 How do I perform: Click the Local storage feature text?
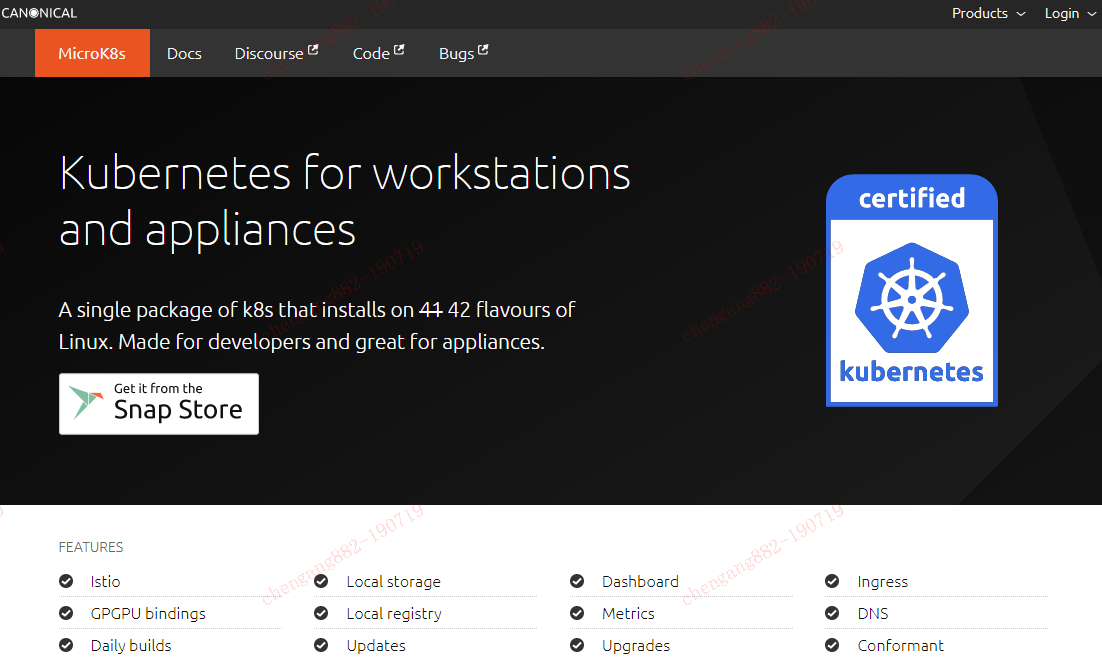point(394,582)
